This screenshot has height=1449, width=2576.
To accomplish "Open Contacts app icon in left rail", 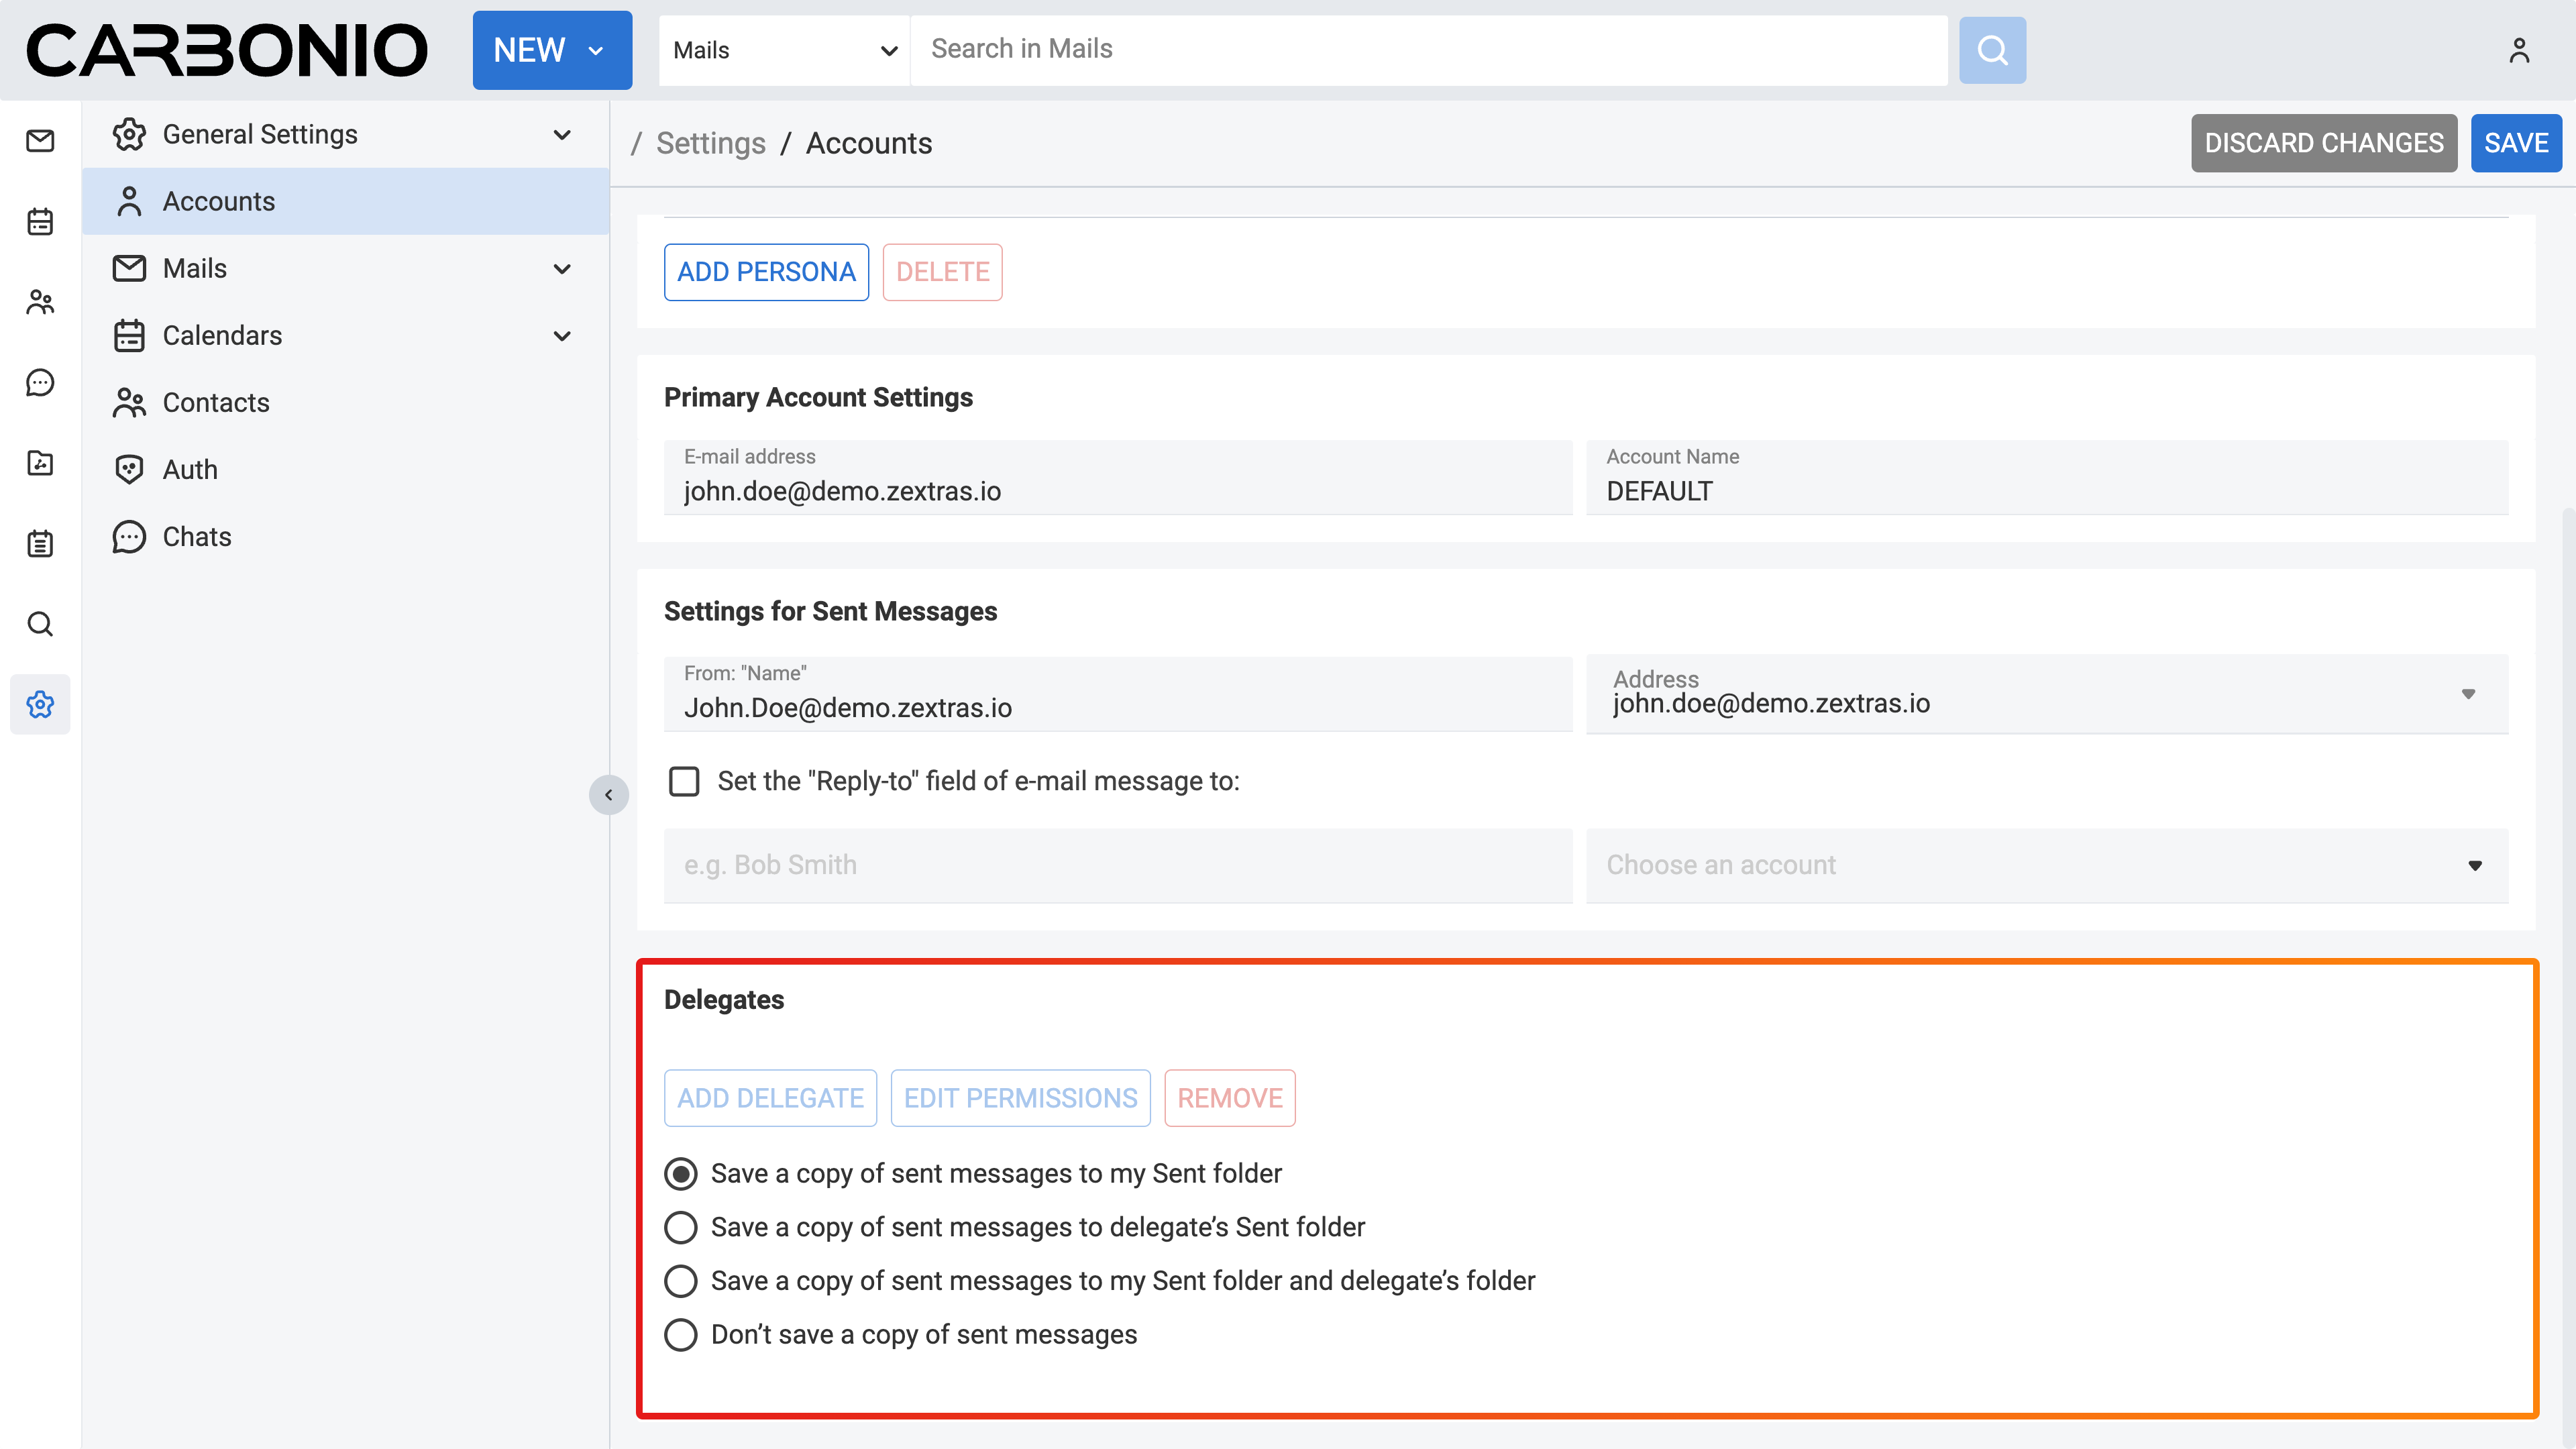I will click(40, 302).
